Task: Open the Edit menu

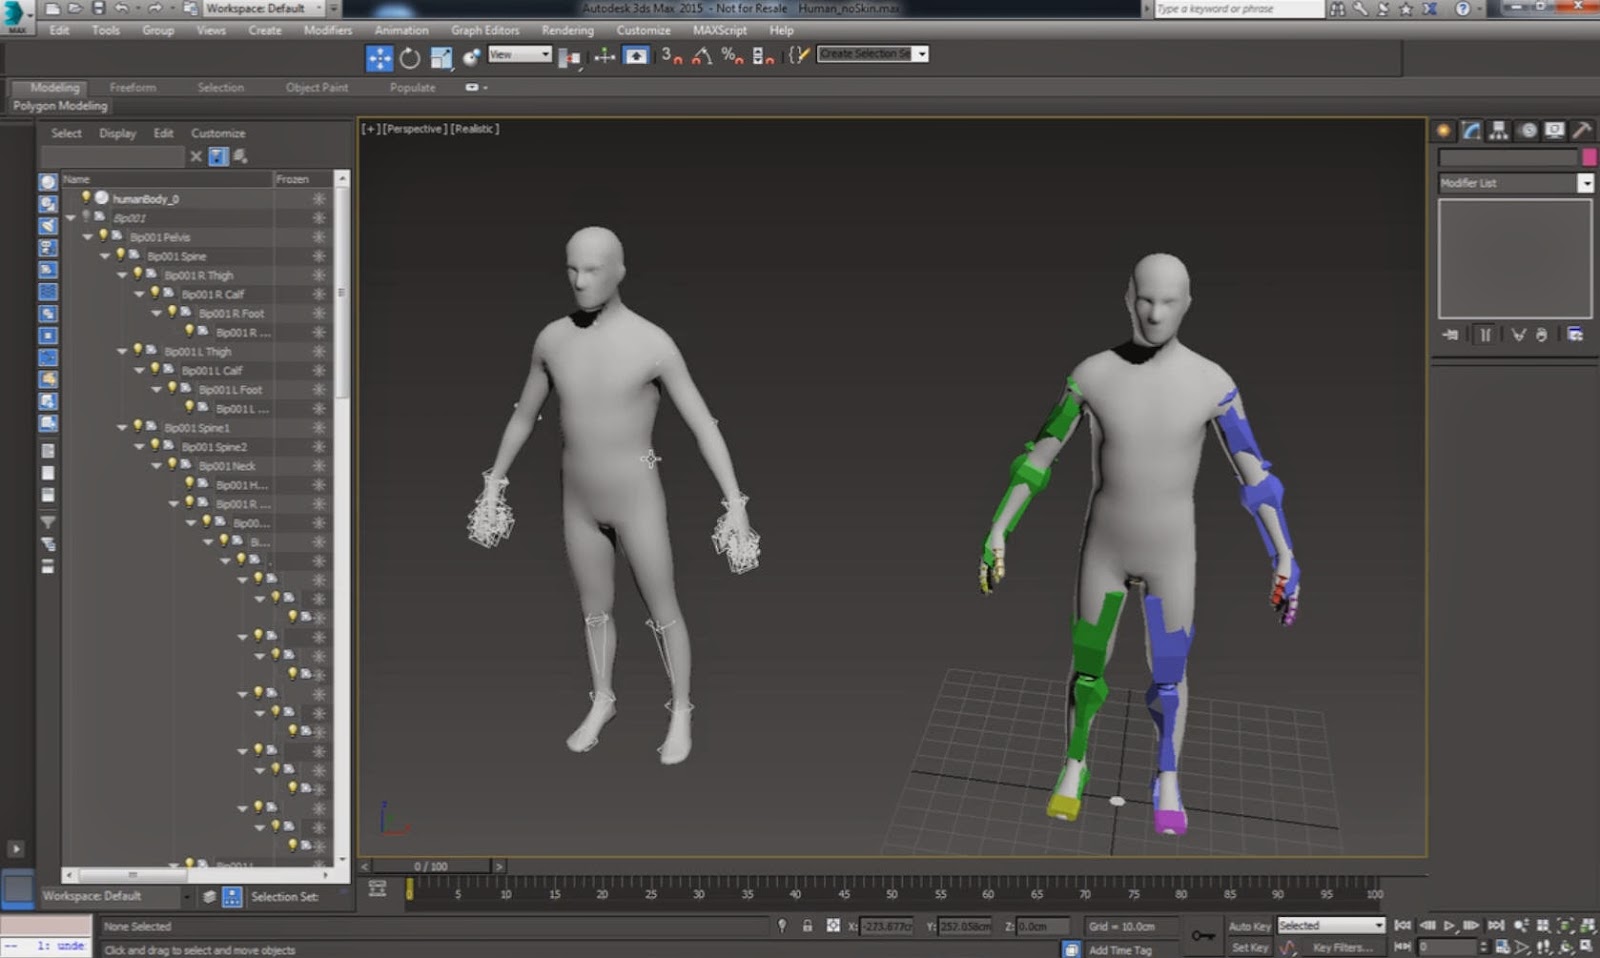Action: click(60, 30)
